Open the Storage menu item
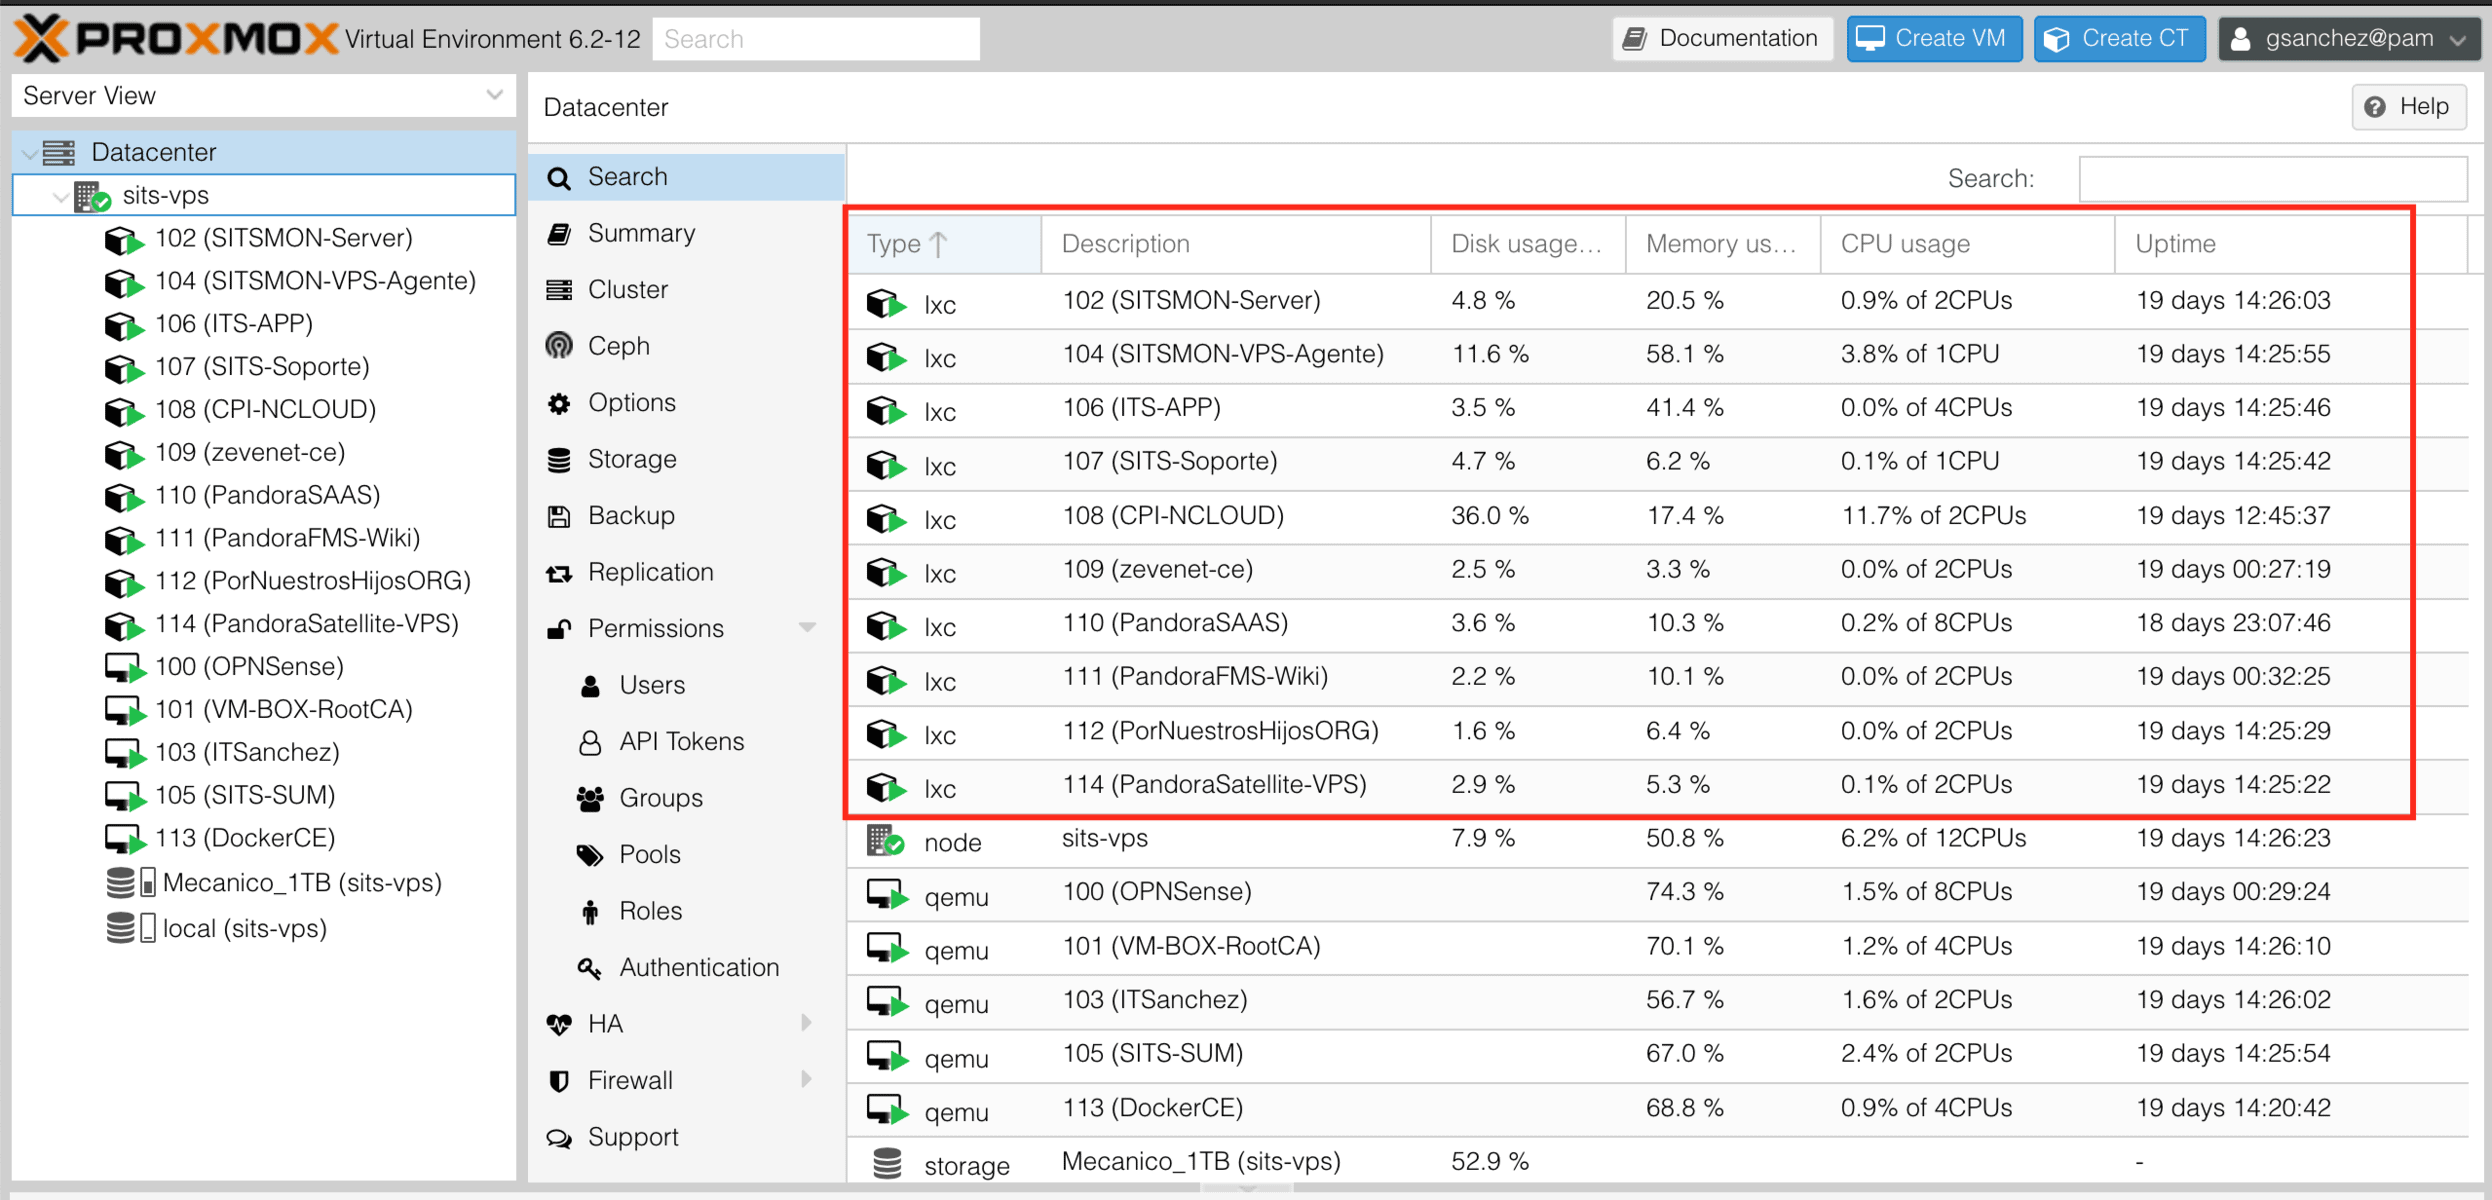This screenshot has height=1200, width=2492. coord(686,459)
